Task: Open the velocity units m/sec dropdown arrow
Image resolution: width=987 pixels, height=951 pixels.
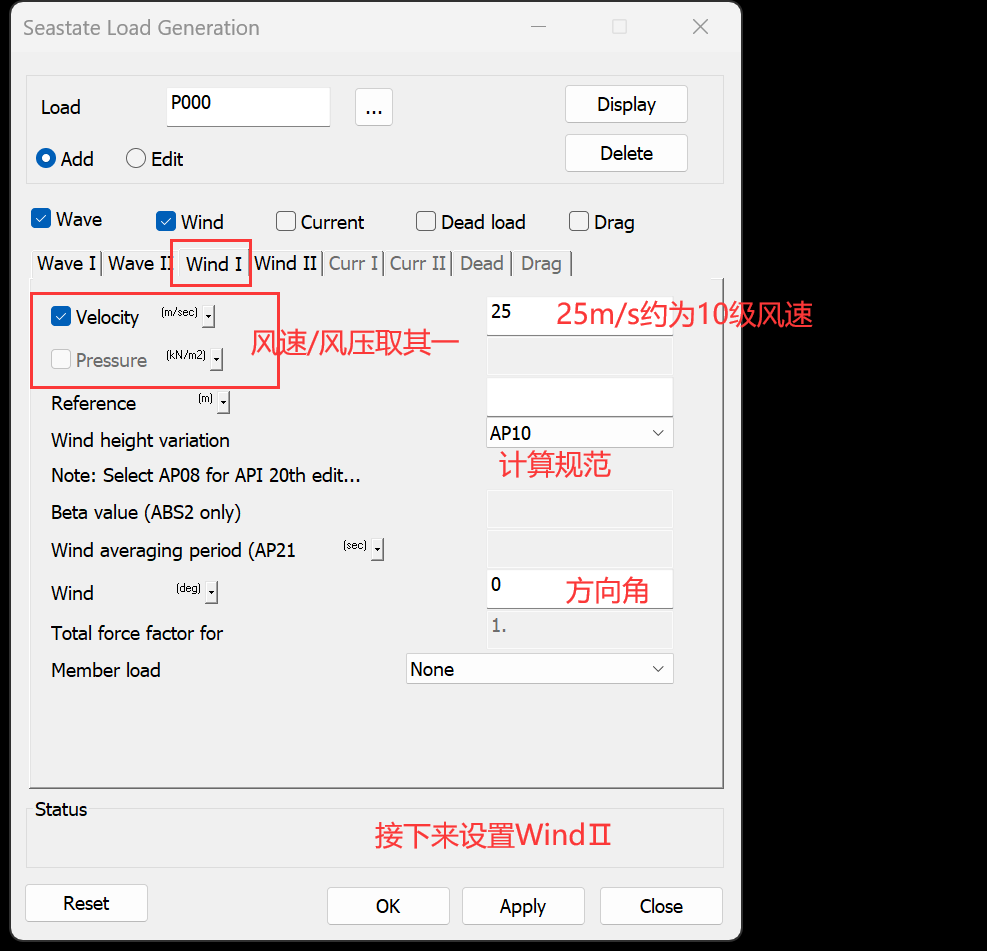Action: (x=208, y=317)
